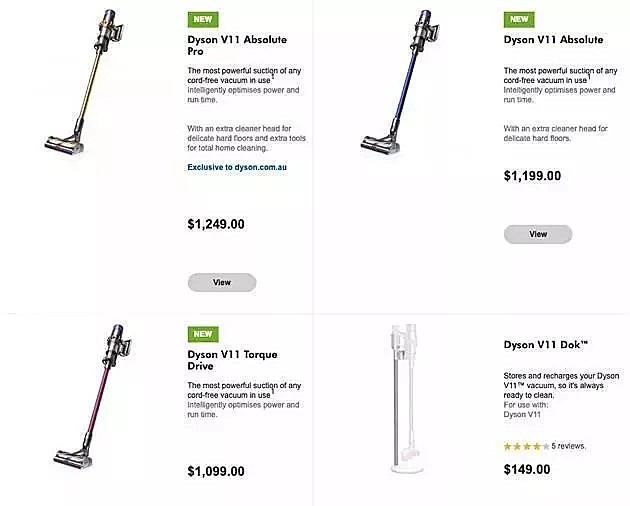Image resolution: width=630 pixels, height=506 pixels.
Task: Open the Dyson V11 Dok title
Action: [546, 345]
